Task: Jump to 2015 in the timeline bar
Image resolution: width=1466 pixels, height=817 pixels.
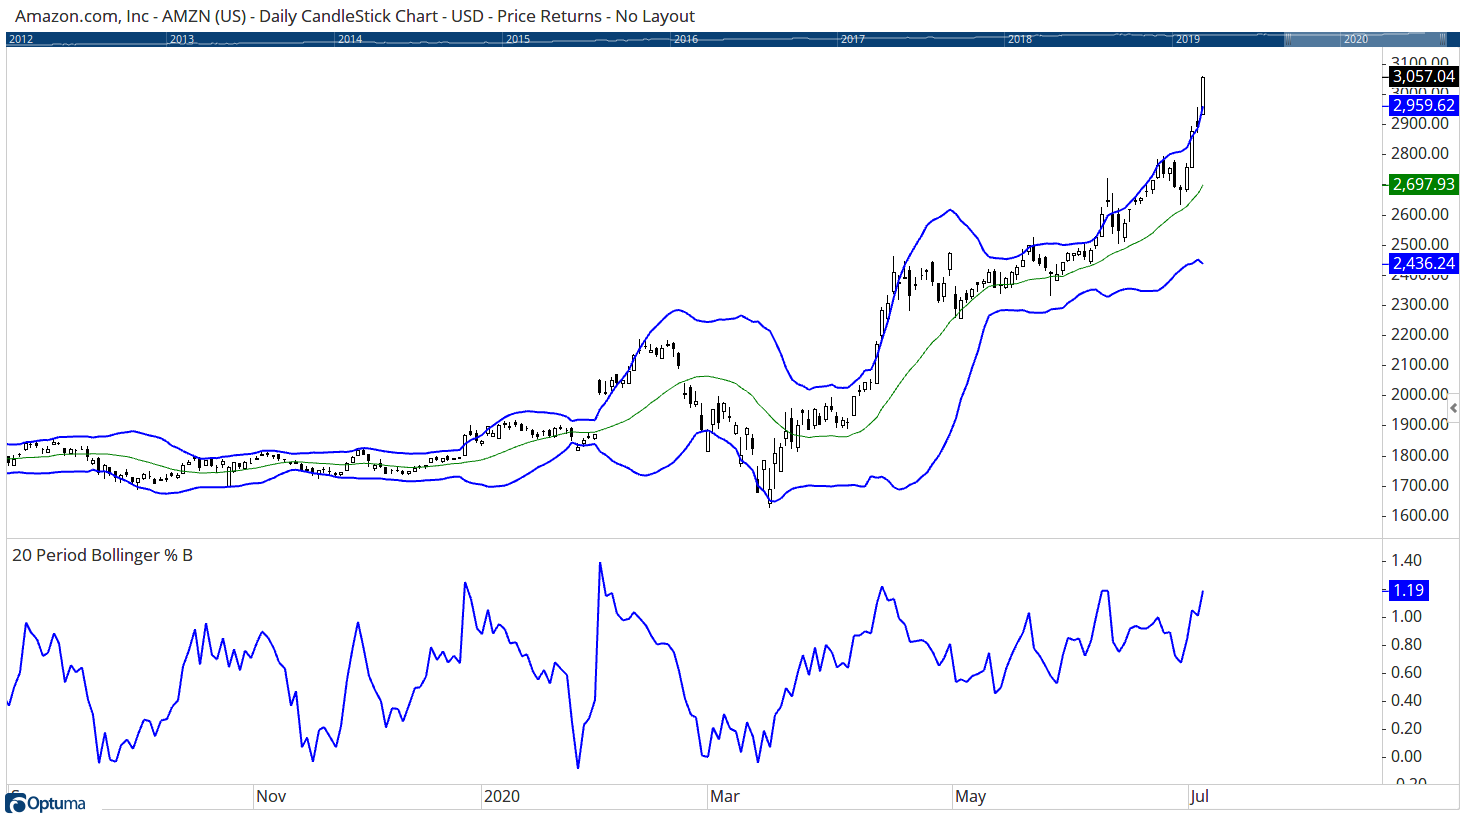Action: [x=518, y=40]
